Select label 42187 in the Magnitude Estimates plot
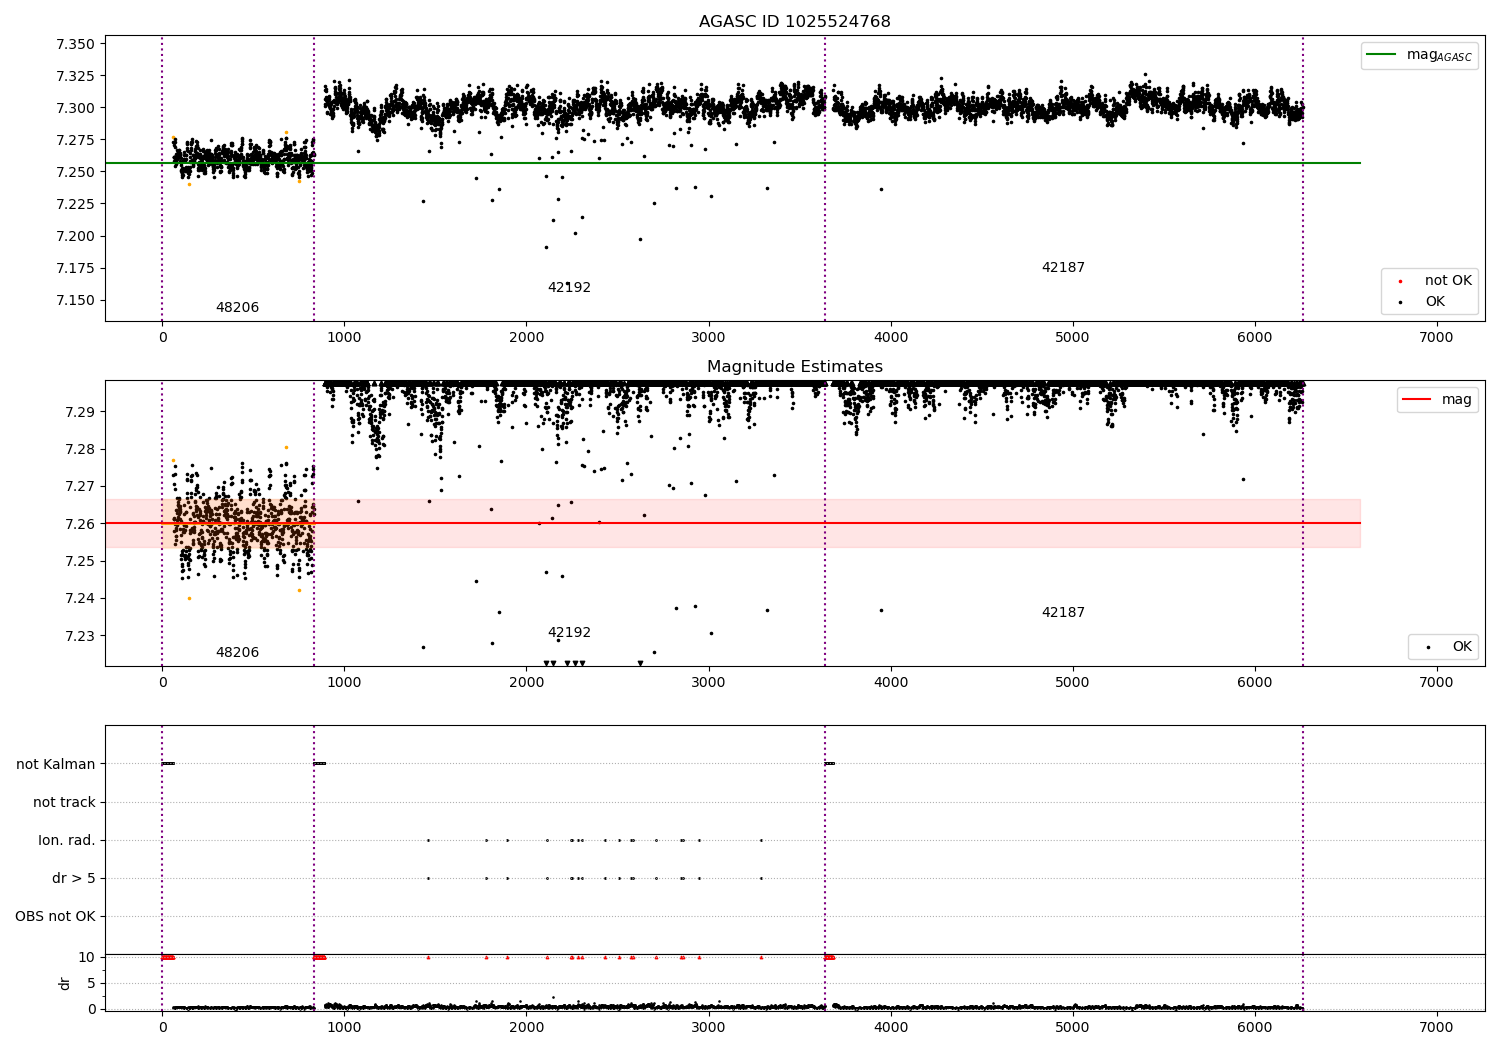Viewport: 1500px width, 1050px height. 1063,613
